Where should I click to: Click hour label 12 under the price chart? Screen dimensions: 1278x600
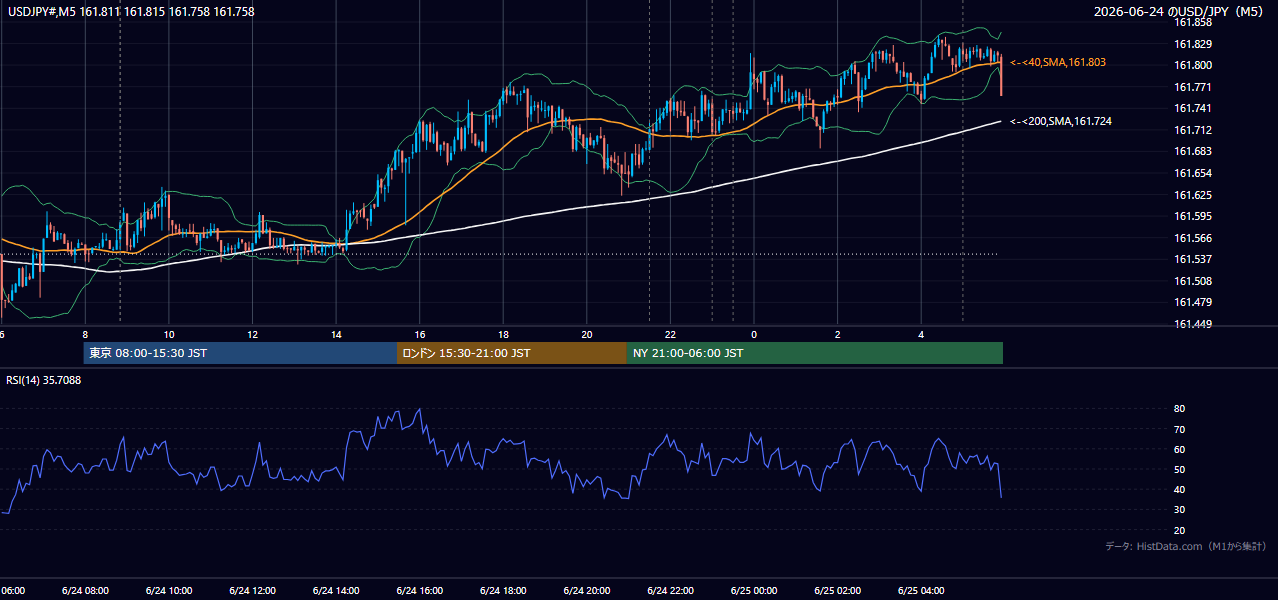253,334
